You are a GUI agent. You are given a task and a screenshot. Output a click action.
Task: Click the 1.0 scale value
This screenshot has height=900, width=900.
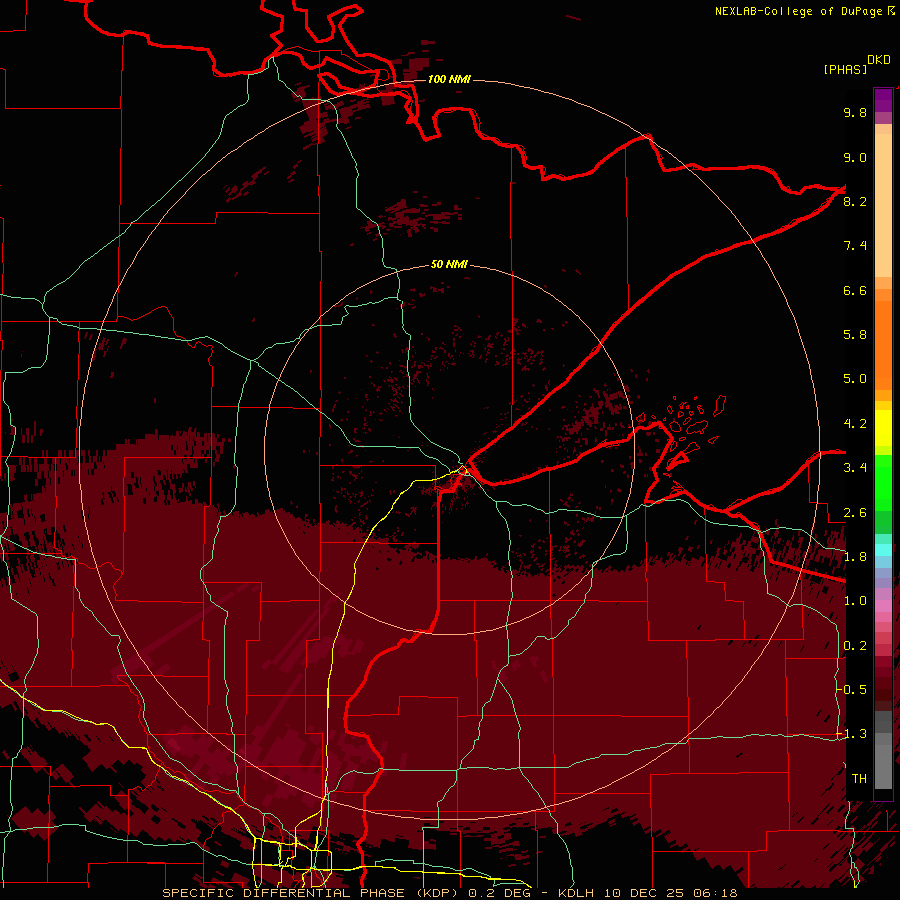pyautogui.click(x=855, y=601)
